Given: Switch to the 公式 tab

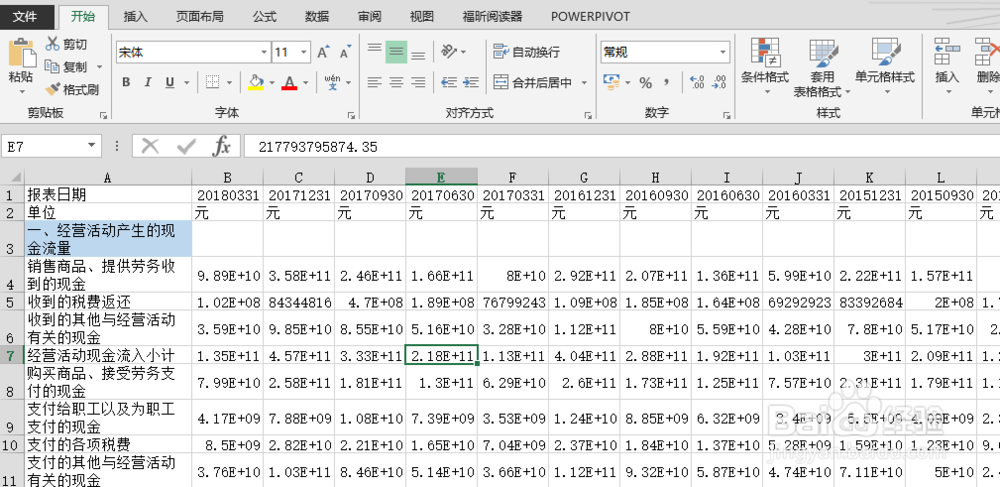Looking at the screenshot, I should [x=264, y=17].
